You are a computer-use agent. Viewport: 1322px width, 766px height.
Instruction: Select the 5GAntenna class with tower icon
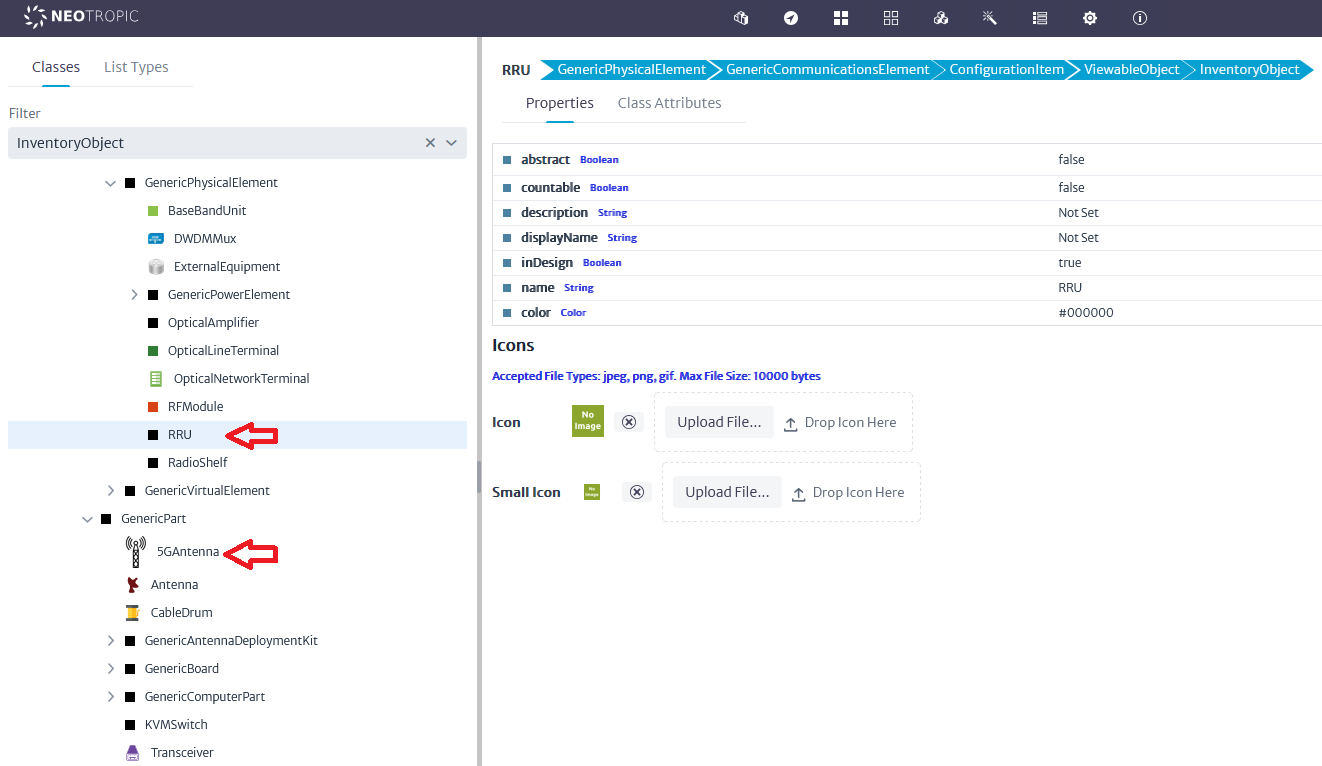pyautogui.click(x=187, y=552)
